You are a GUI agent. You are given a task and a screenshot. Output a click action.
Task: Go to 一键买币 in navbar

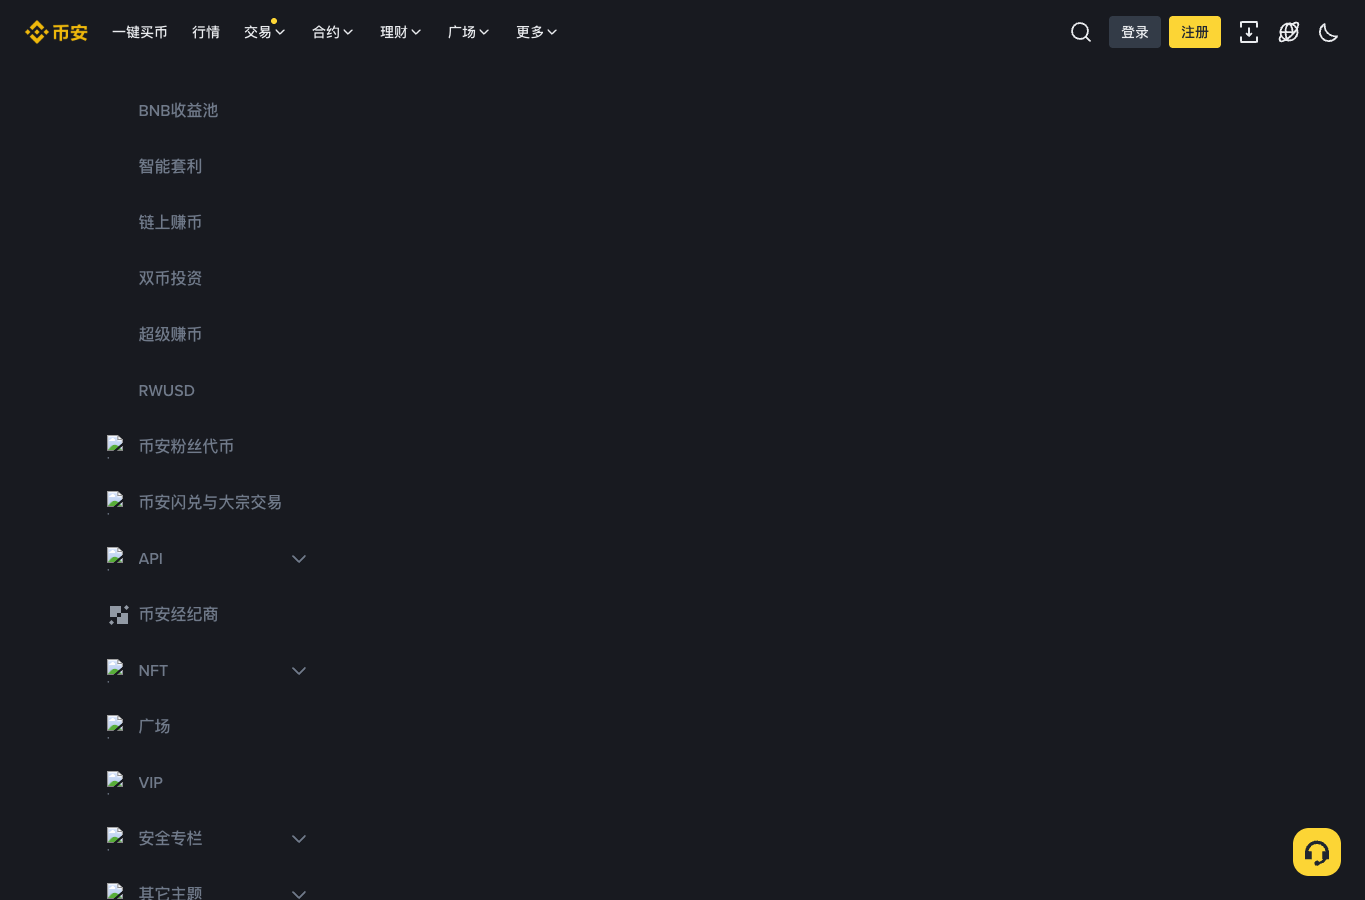tap(140, 32)
